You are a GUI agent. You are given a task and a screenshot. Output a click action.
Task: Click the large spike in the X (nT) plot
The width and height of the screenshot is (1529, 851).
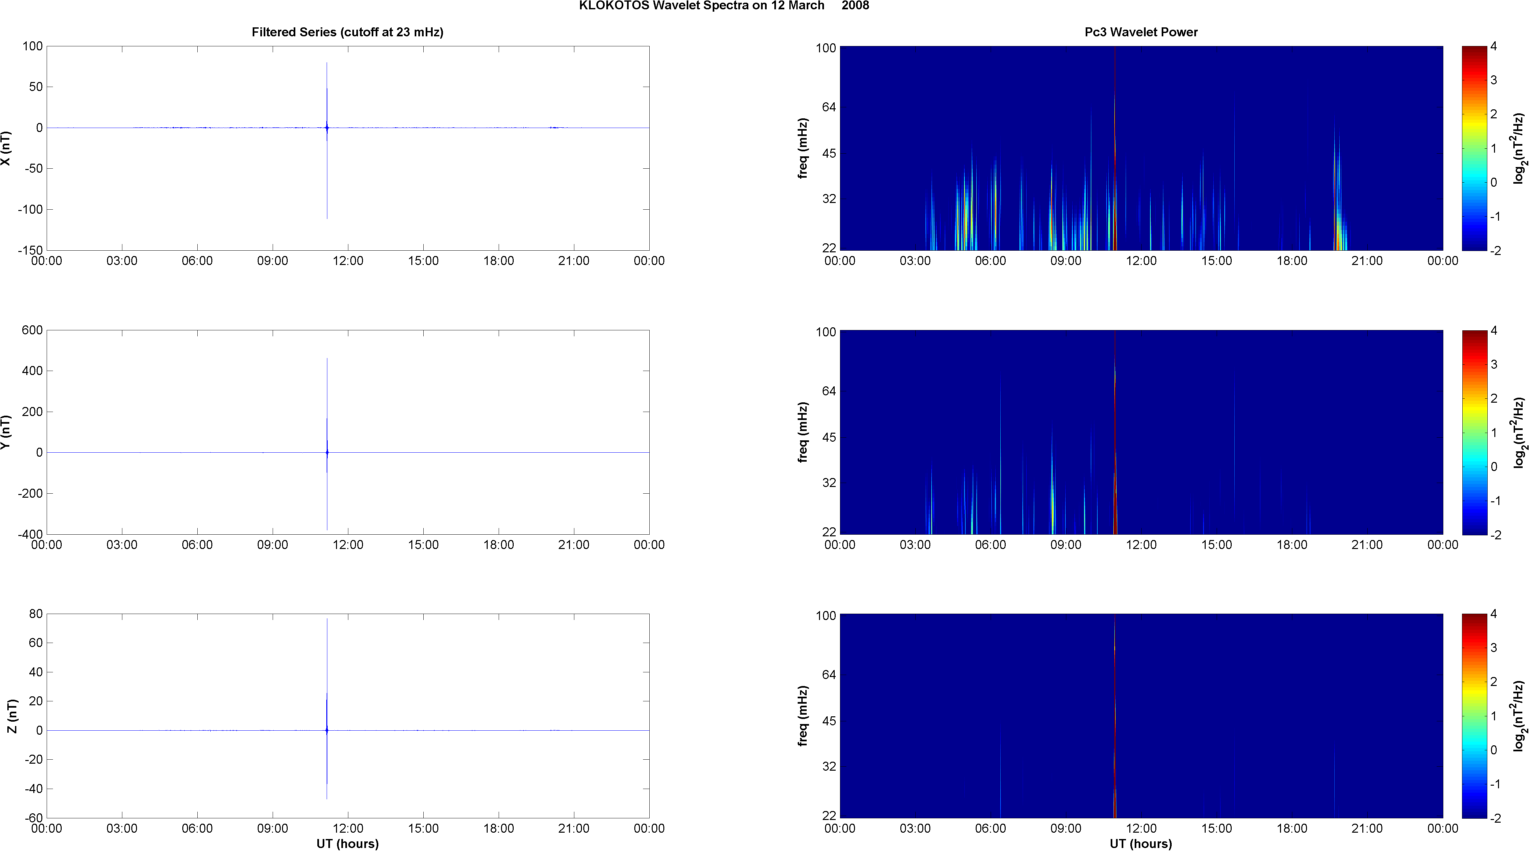(x=327, y=128)
